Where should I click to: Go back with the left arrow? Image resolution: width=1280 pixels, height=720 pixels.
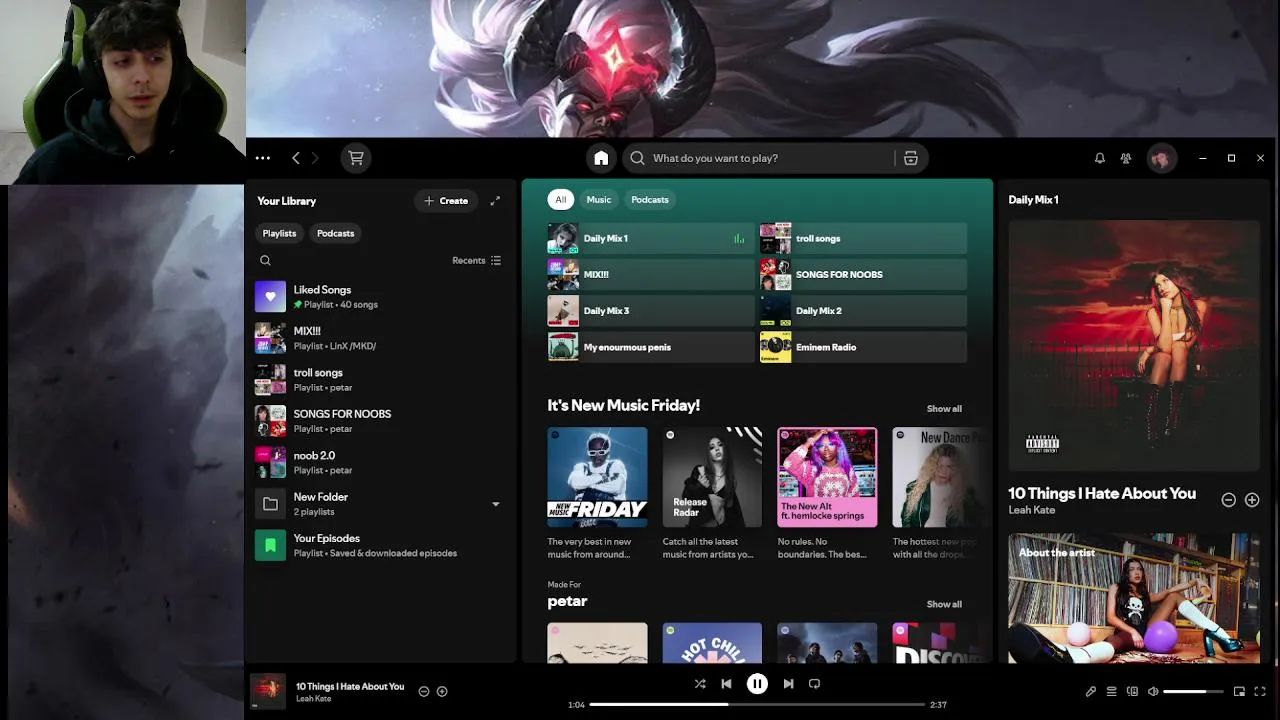coord(296,158)
